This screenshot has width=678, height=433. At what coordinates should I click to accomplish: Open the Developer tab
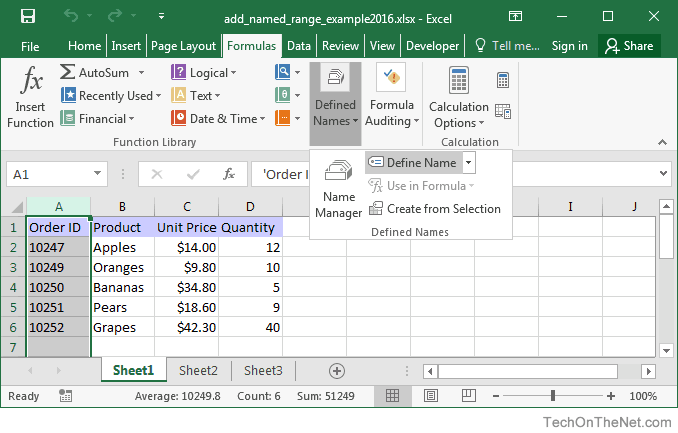click(x=432, y=46)
